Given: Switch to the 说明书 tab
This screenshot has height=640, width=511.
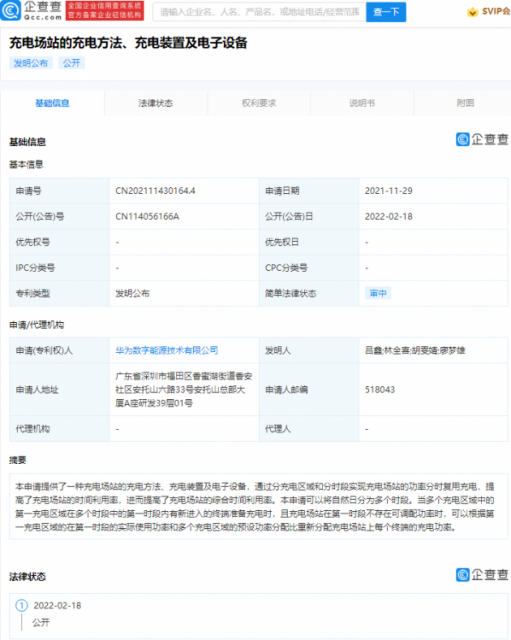Looking at the screenshot, I should [362, 103].
